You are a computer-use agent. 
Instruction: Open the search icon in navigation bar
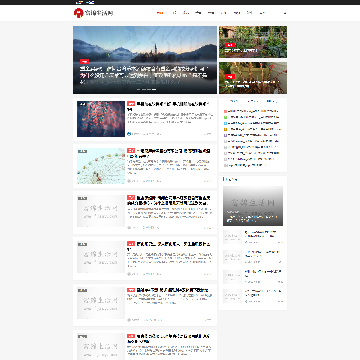tap(285, 13)
